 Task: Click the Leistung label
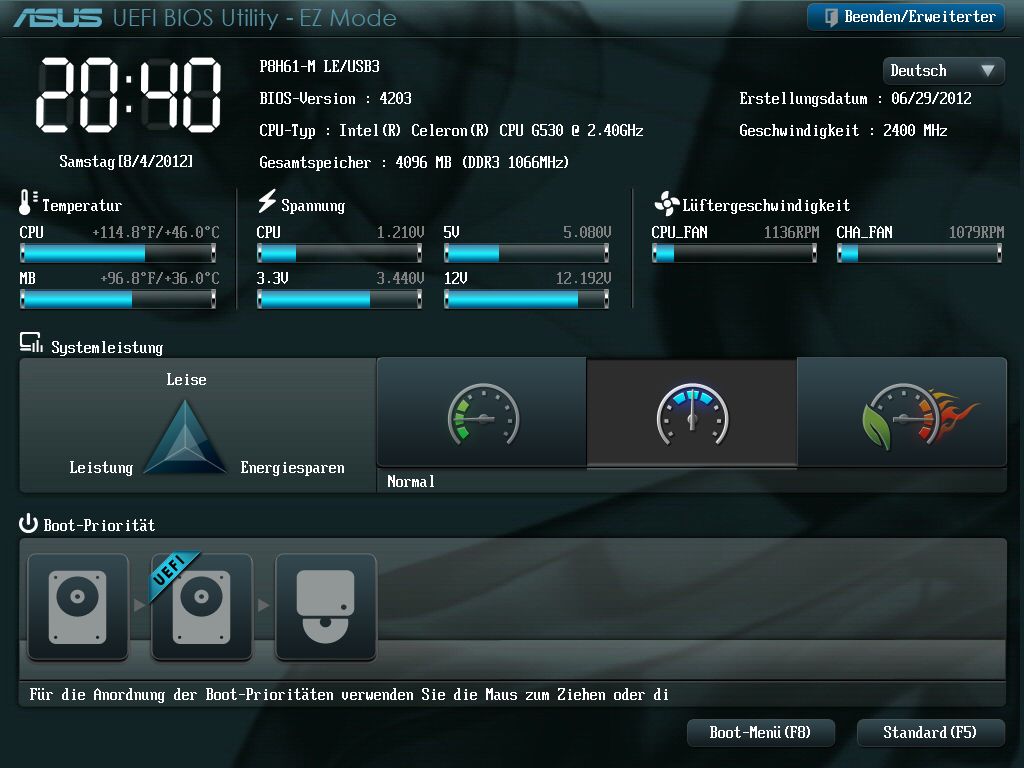tap(101, 468)
